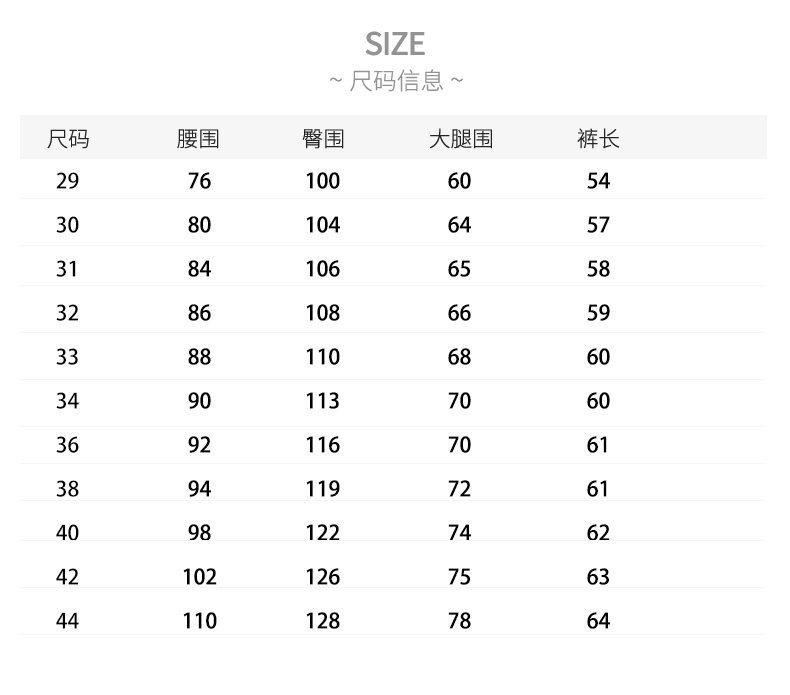Image resolution: width=790 pixels, height=695 pixels.
Task: Click thigh value 78 in size 44 row
Action: coord(459,621)
